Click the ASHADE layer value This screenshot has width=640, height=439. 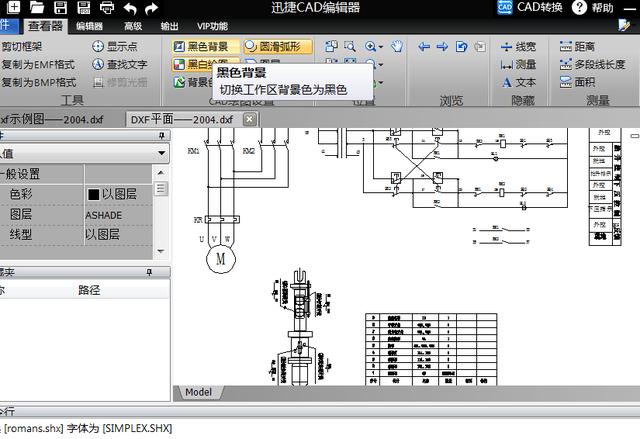pyautogui.click(x=104, y=215)
